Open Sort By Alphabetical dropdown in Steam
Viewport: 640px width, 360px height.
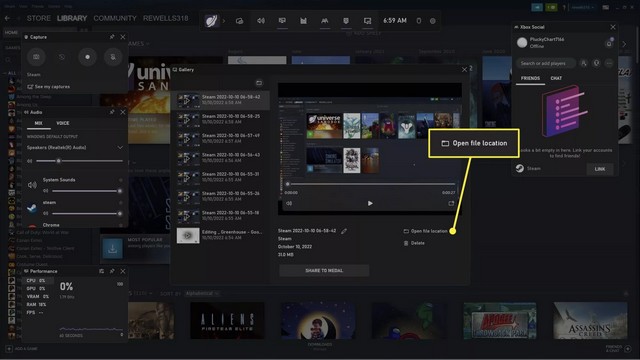click(202, 293)
